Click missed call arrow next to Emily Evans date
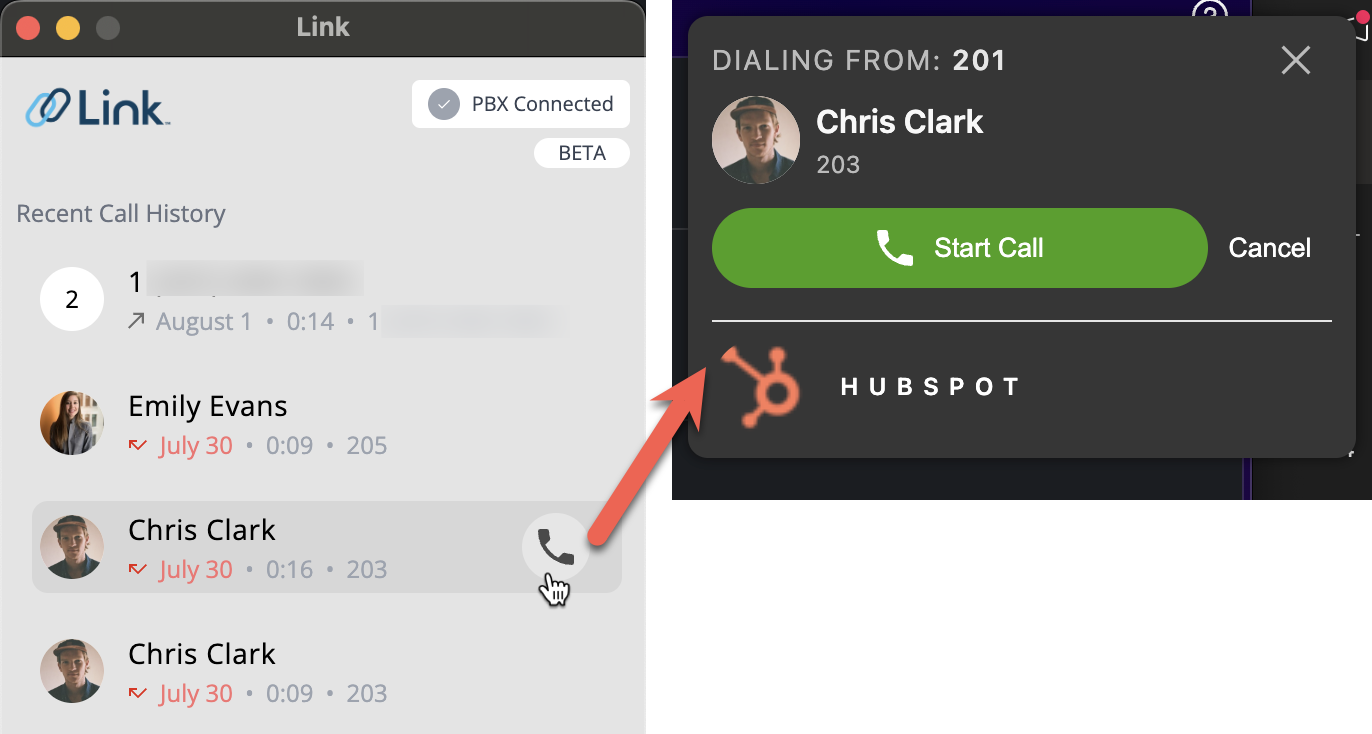 [x=138, y=445]
